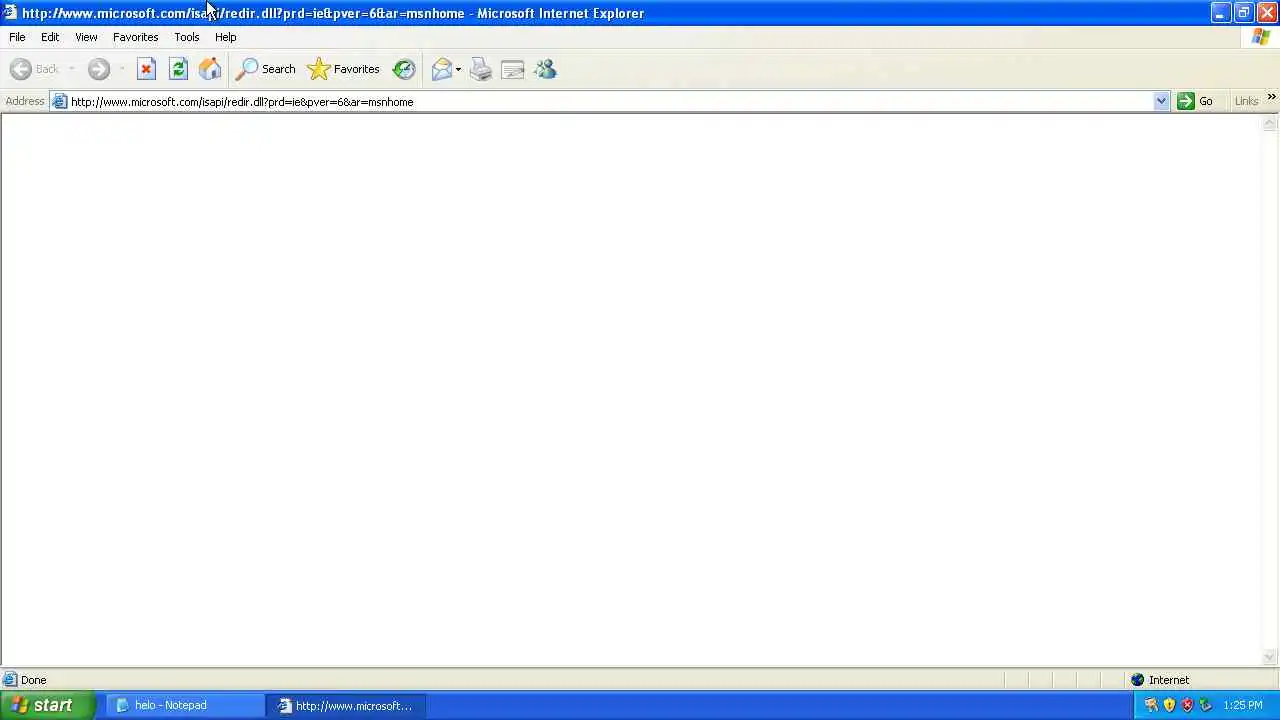This screenshot has width=1280, height=720.
Task: Open the Search pane magnifier button
Action: pos(265,69)
